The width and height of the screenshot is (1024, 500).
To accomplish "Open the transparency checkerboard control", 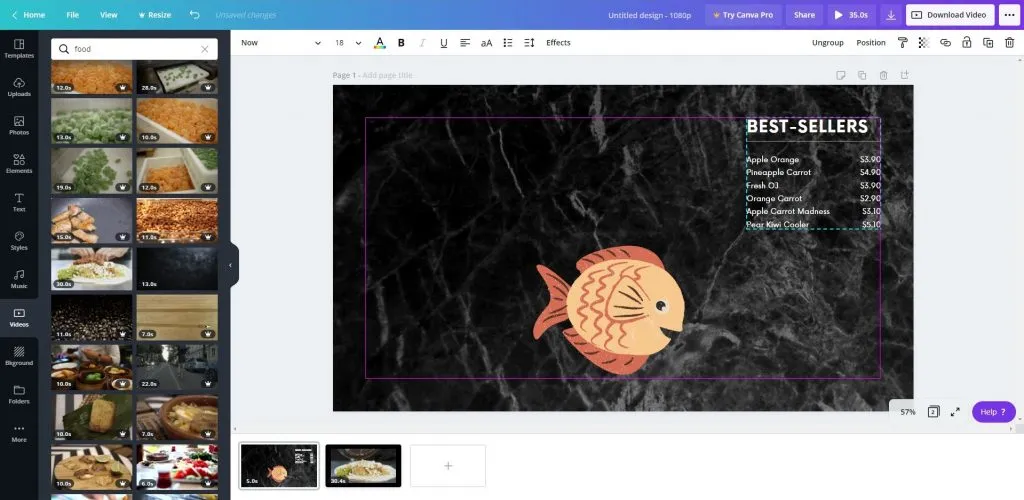I will pyautogui.click(x=923, y=42).
